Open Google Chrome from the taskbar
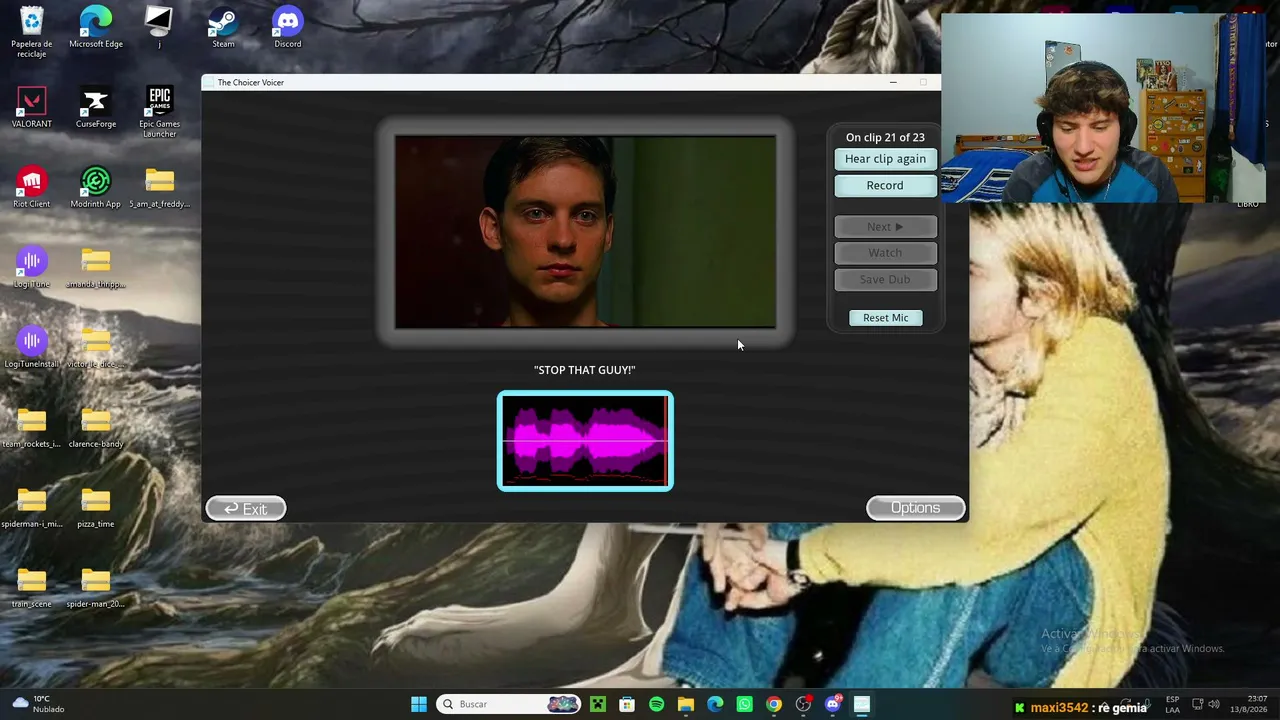Viewport: 1280px width, 720px height. pos(774,704)
